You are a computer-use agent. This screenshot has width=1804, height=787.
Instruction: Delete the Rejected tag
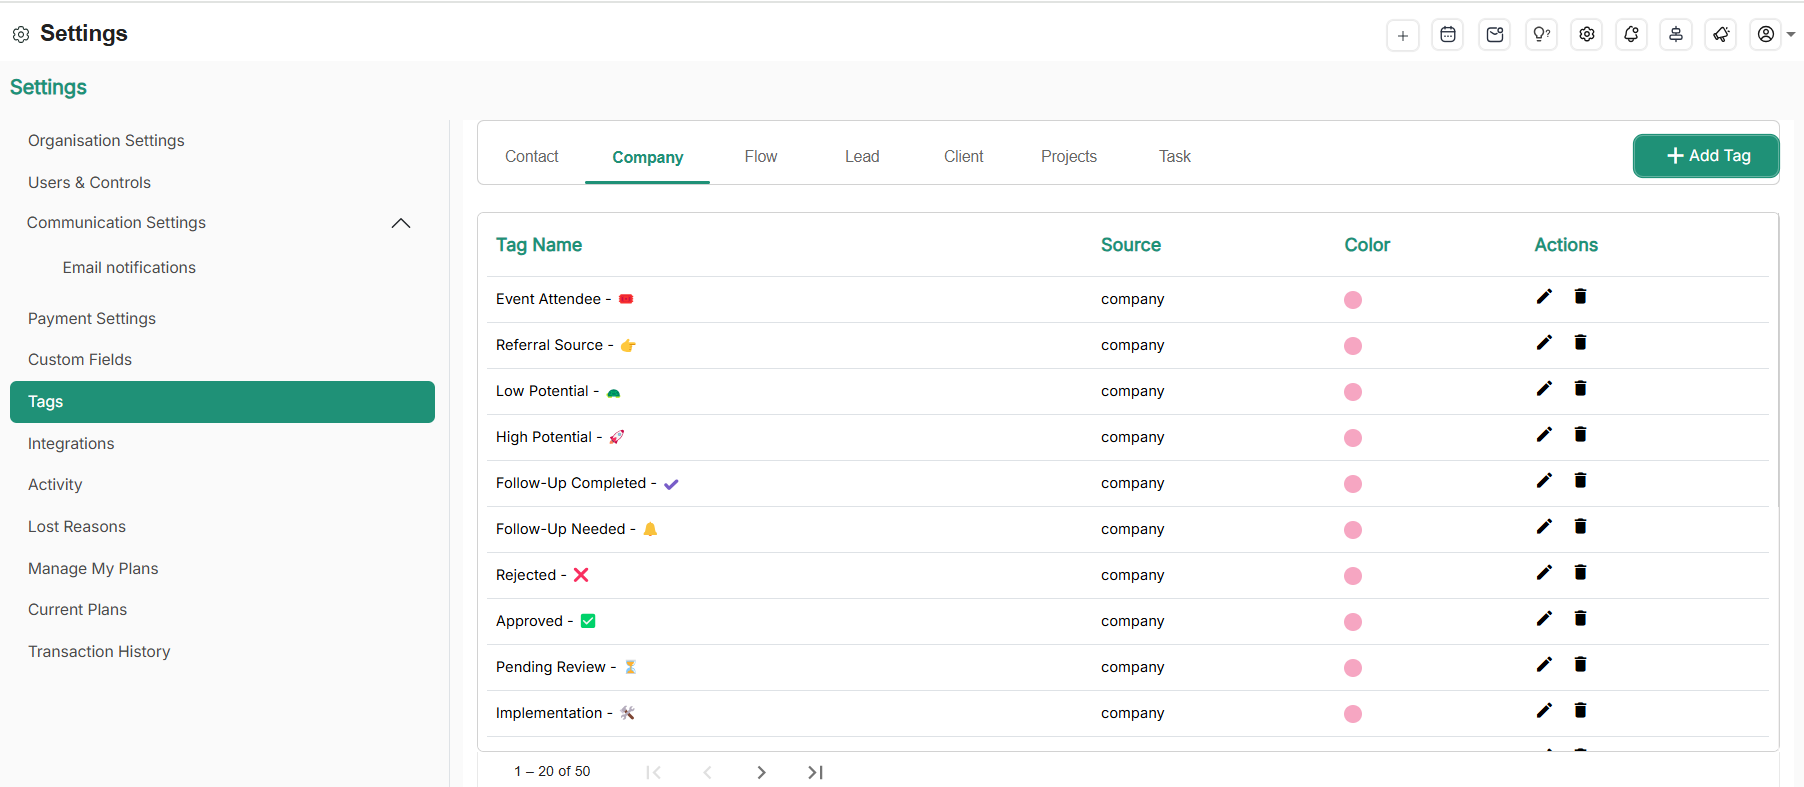[1580, 573]
